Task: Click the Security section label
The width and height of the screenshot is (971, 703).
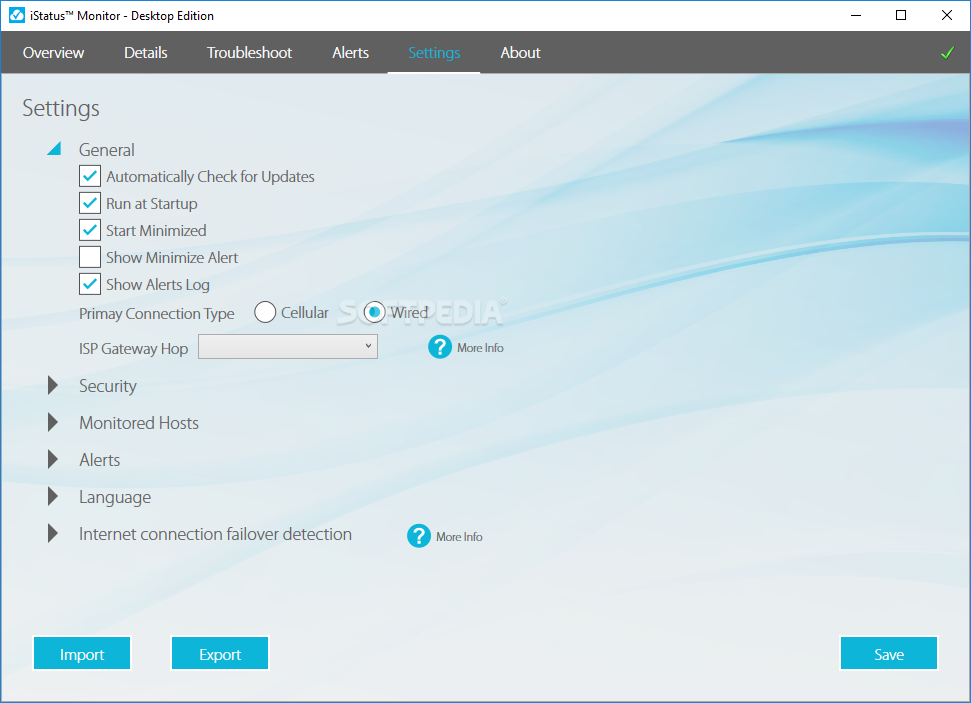Action: (108, 386)
